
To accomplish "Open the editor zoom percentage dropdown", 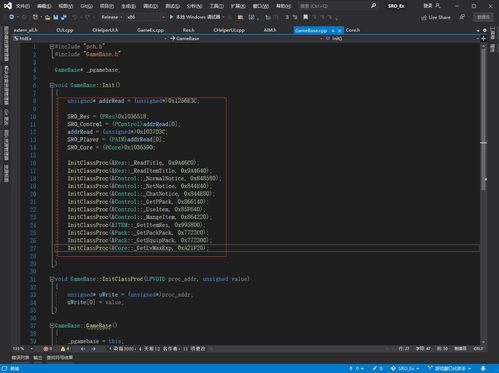I will [x=23, y=349].
